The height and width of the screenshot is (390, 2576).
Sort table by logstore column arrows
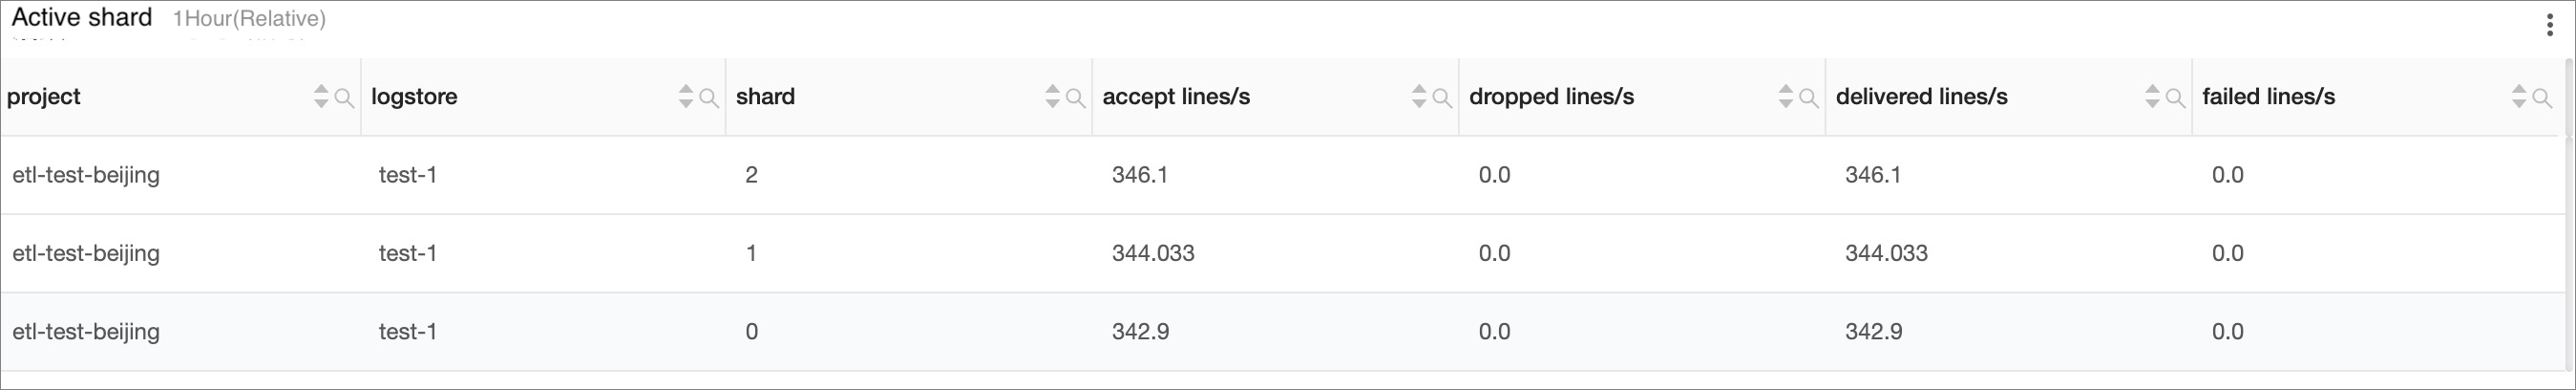coord(686,96)
